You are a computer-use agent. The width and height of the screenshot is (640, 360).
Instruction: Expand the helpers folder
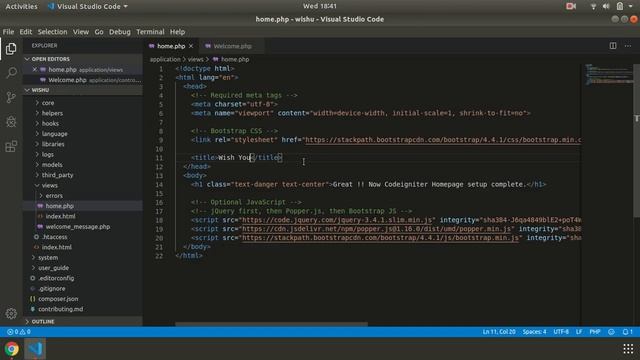click(x=52, y=113)
